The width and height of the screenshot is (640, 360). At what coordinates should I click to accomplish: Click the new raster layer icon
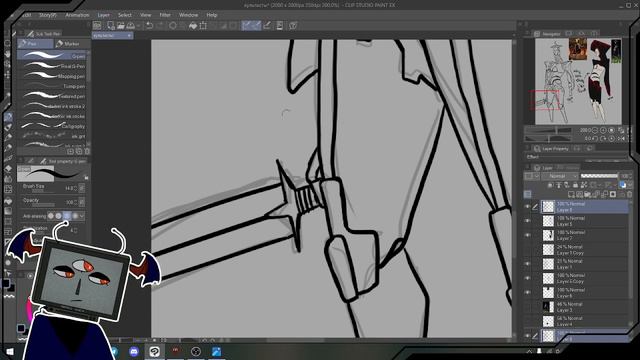(x=571, y=194)
